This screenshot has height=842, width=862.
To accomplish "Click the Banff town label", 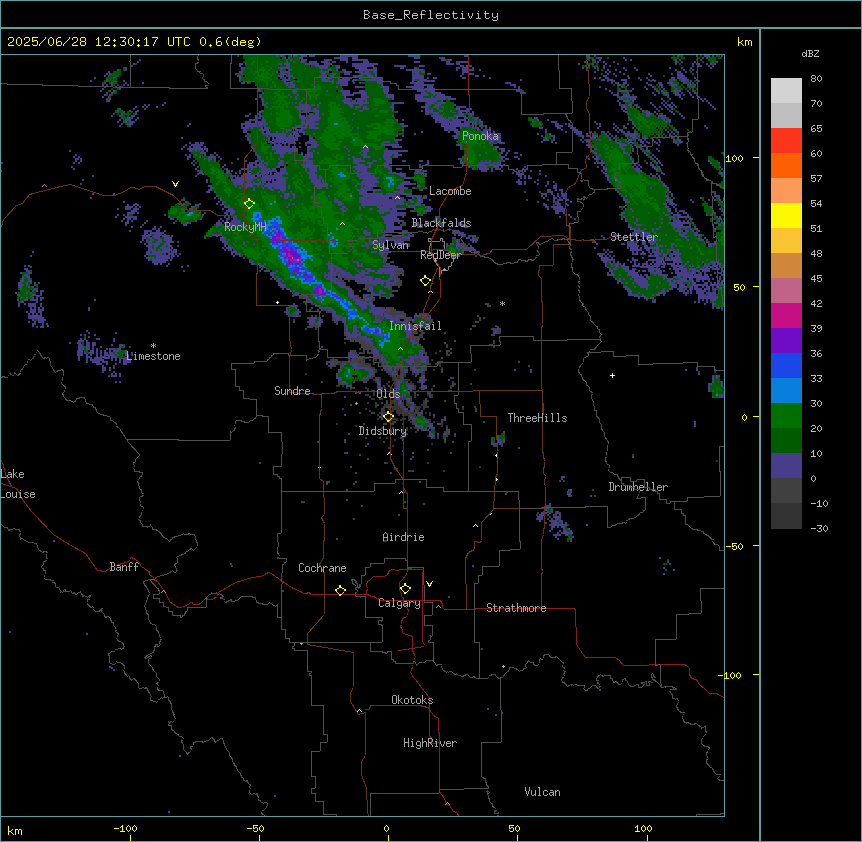I will (124, 567).
